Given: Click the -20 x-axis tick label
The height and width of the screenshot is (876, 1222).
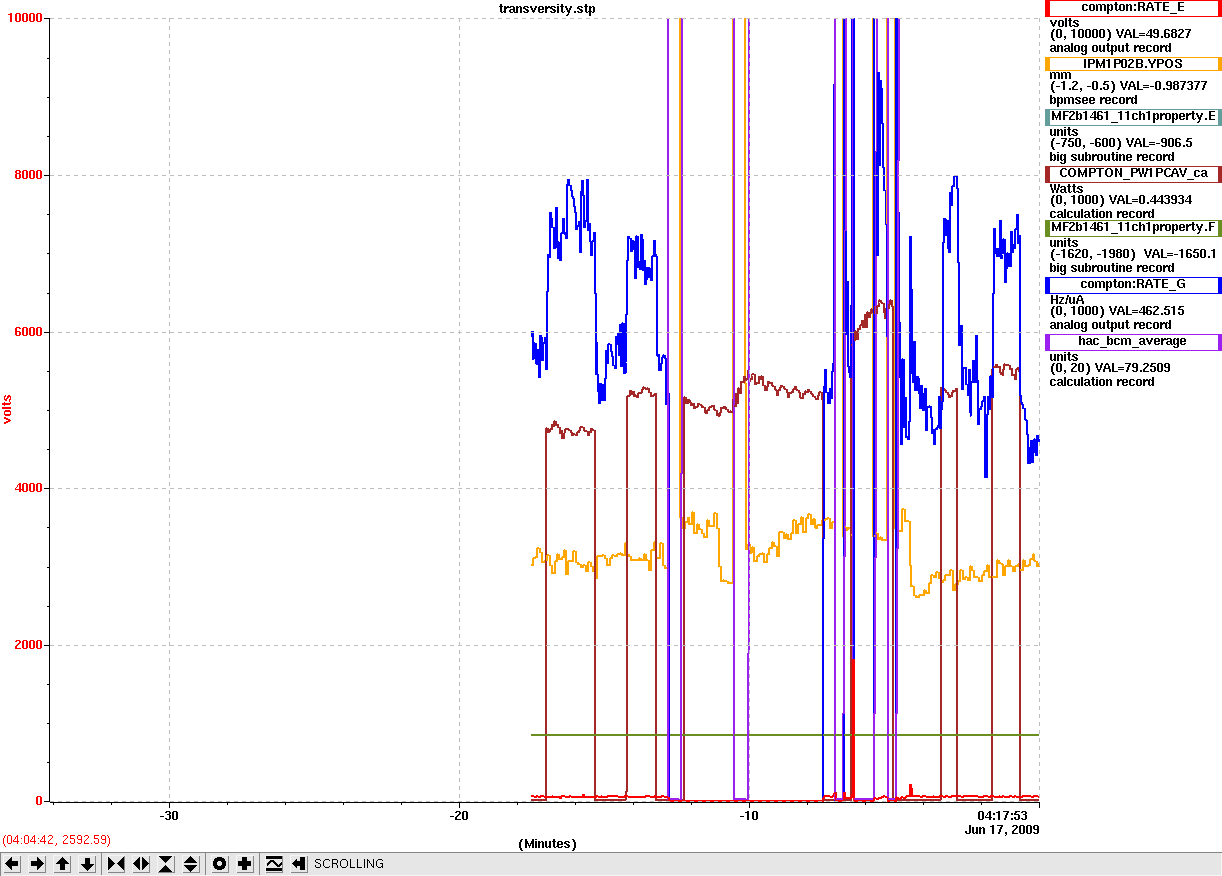Looking at the screenshot, I should [x=459, y=816].
